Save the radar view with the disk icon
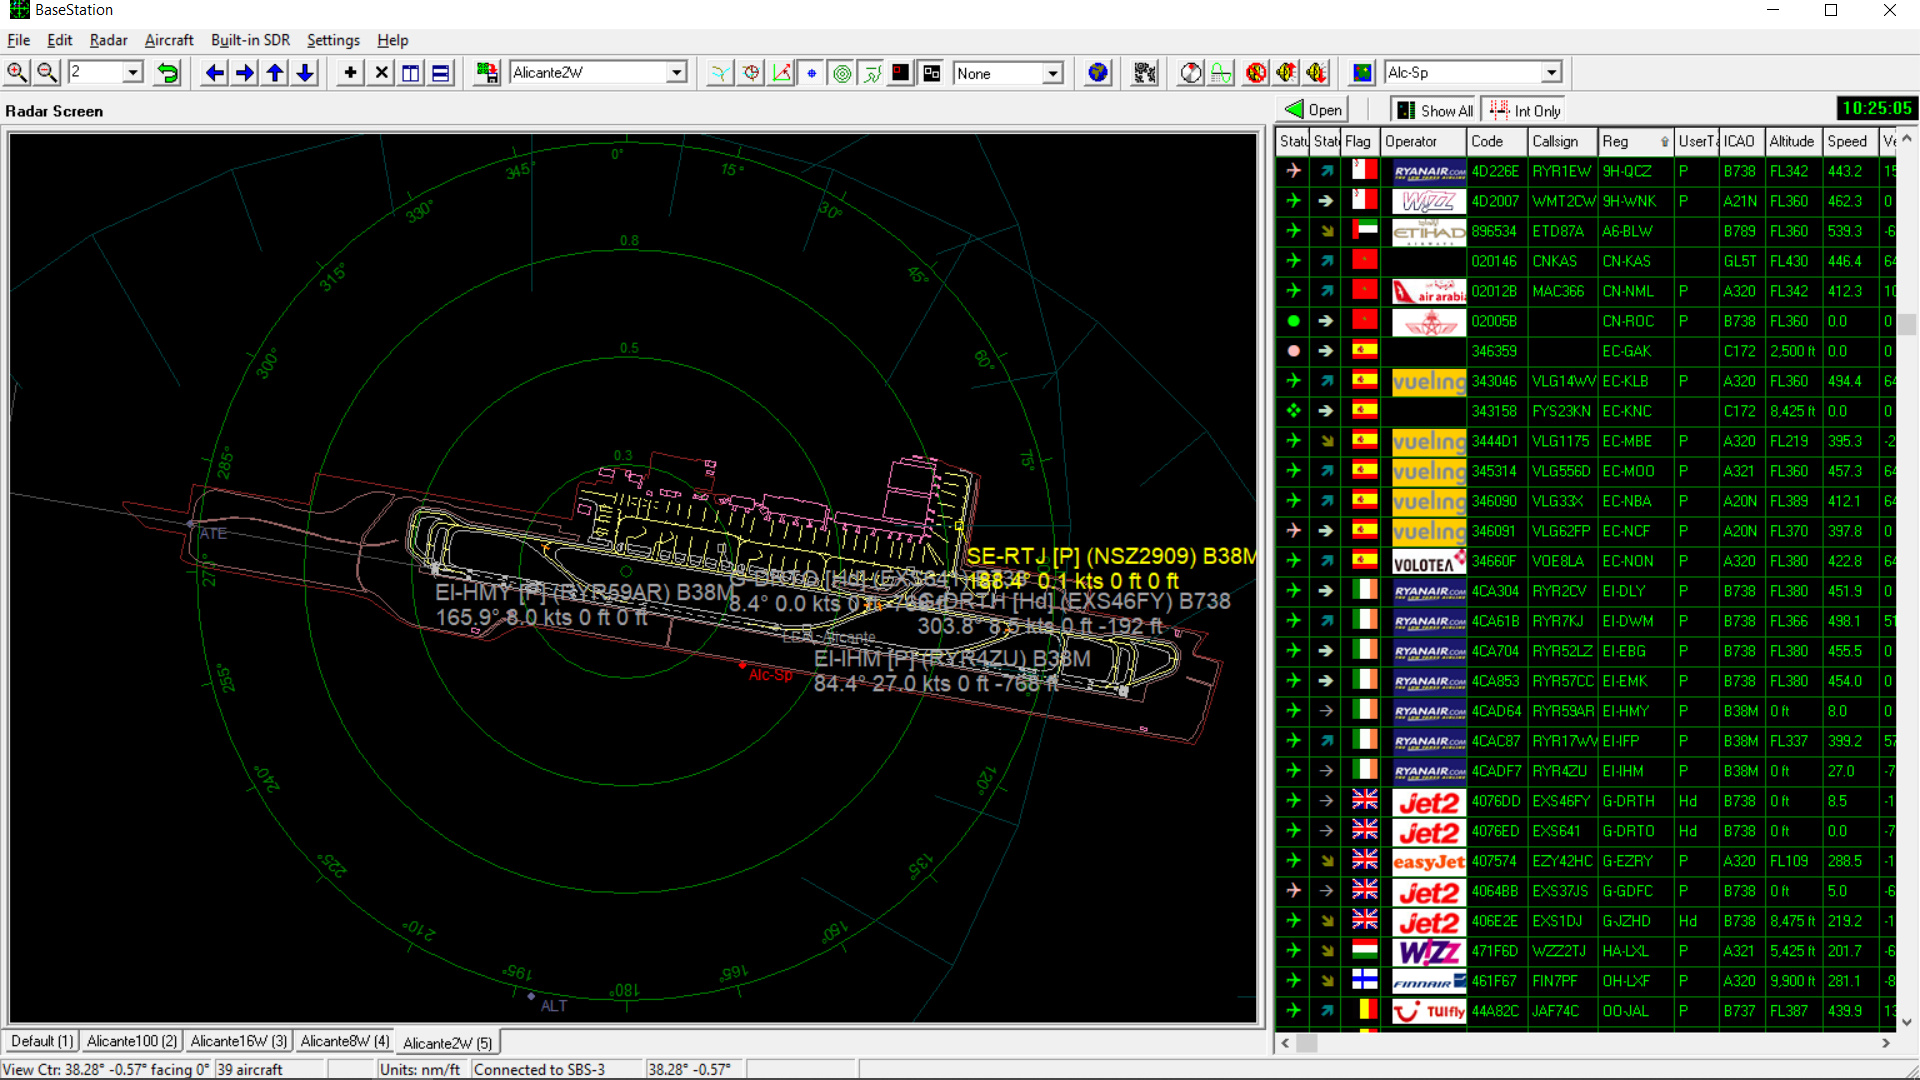 point(487,73)
